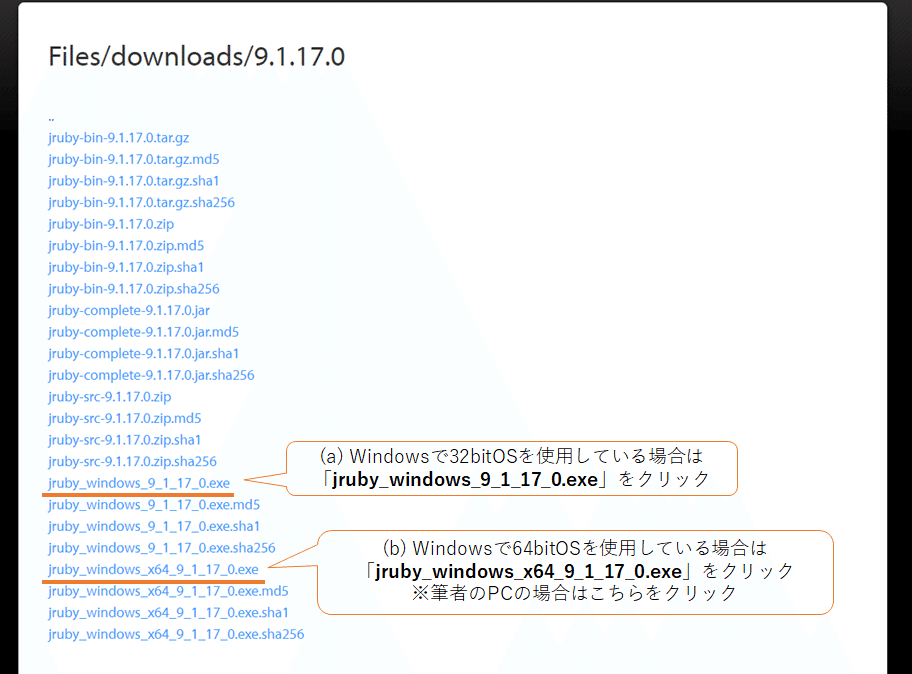The image size is (912, 674).
Task: Download jruby-bin-9.1.17.0.tar.gz
Action: (x=119, y=138)
